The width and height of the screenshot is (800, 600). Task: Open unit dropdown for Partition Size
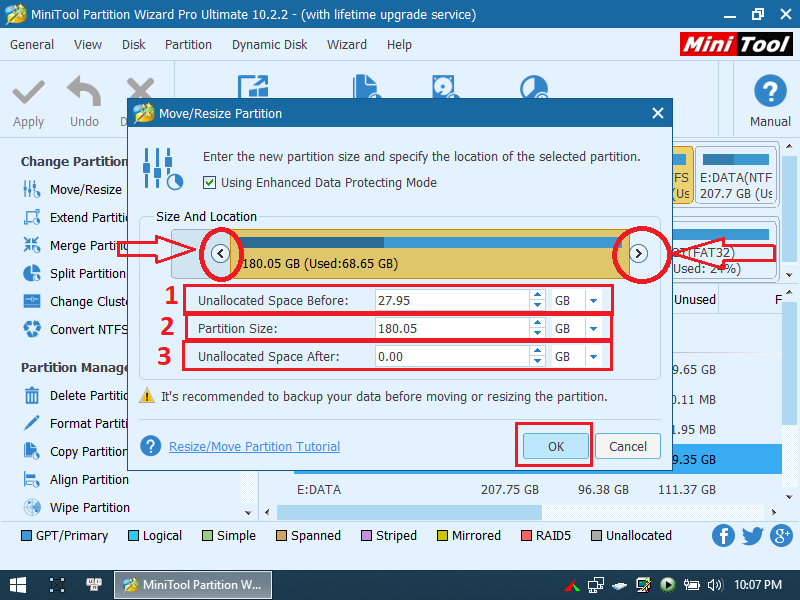point(593,329)
